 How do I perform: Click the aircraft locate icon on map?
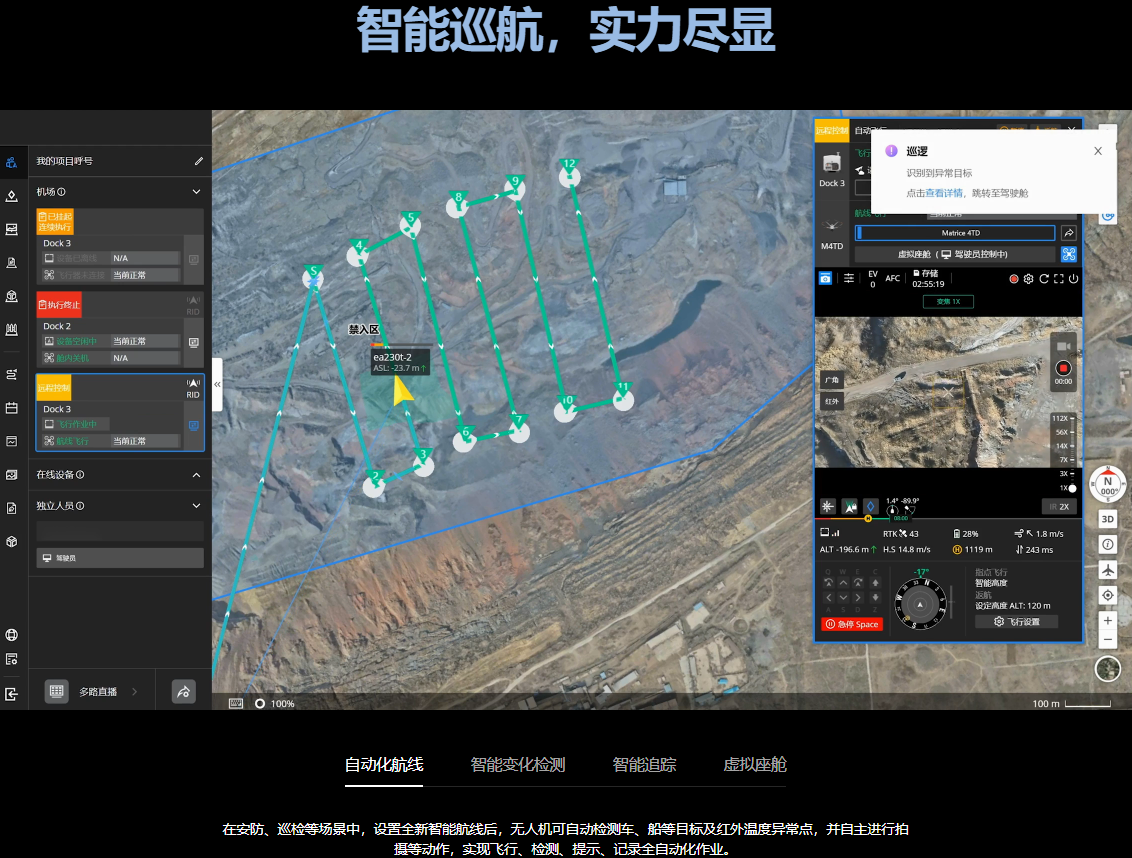click(1108, 569)
